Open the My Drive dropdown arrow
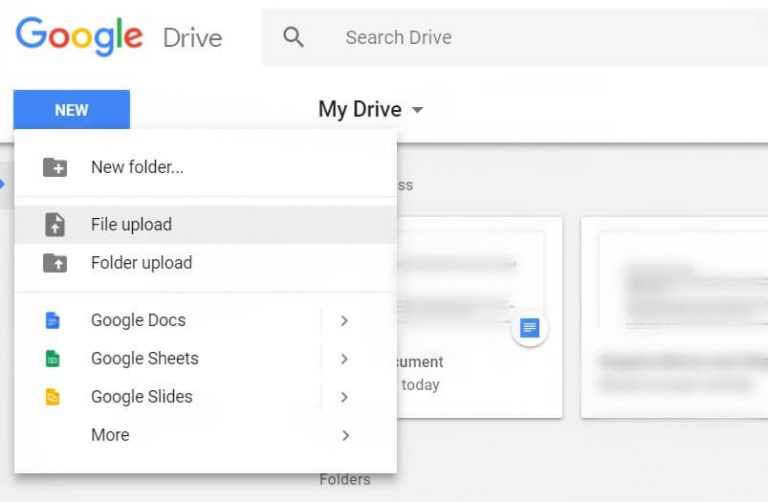The width and height of the screenshot is (768, 502). [x=417, y=110]
